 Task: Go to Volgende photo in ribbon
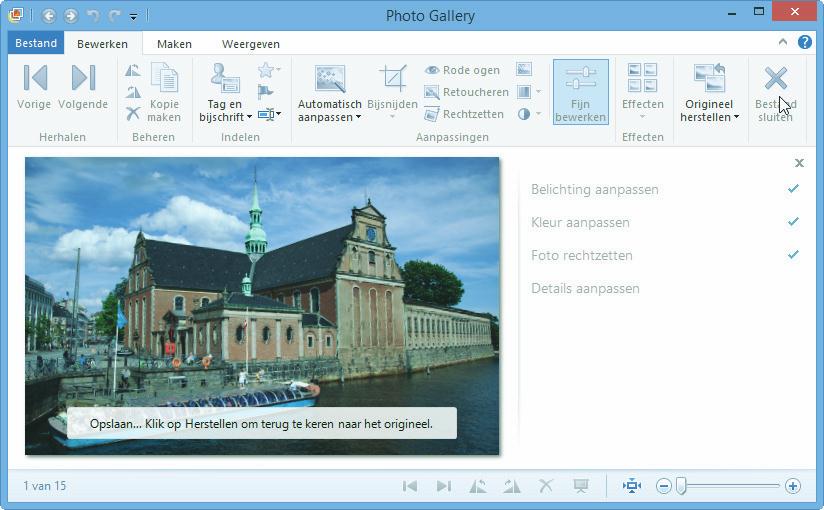pos(83,88)
